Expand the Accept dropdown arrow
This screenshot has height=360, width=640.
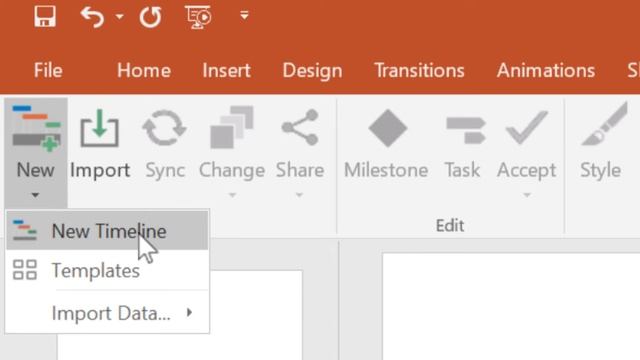[x=527, y=195]
